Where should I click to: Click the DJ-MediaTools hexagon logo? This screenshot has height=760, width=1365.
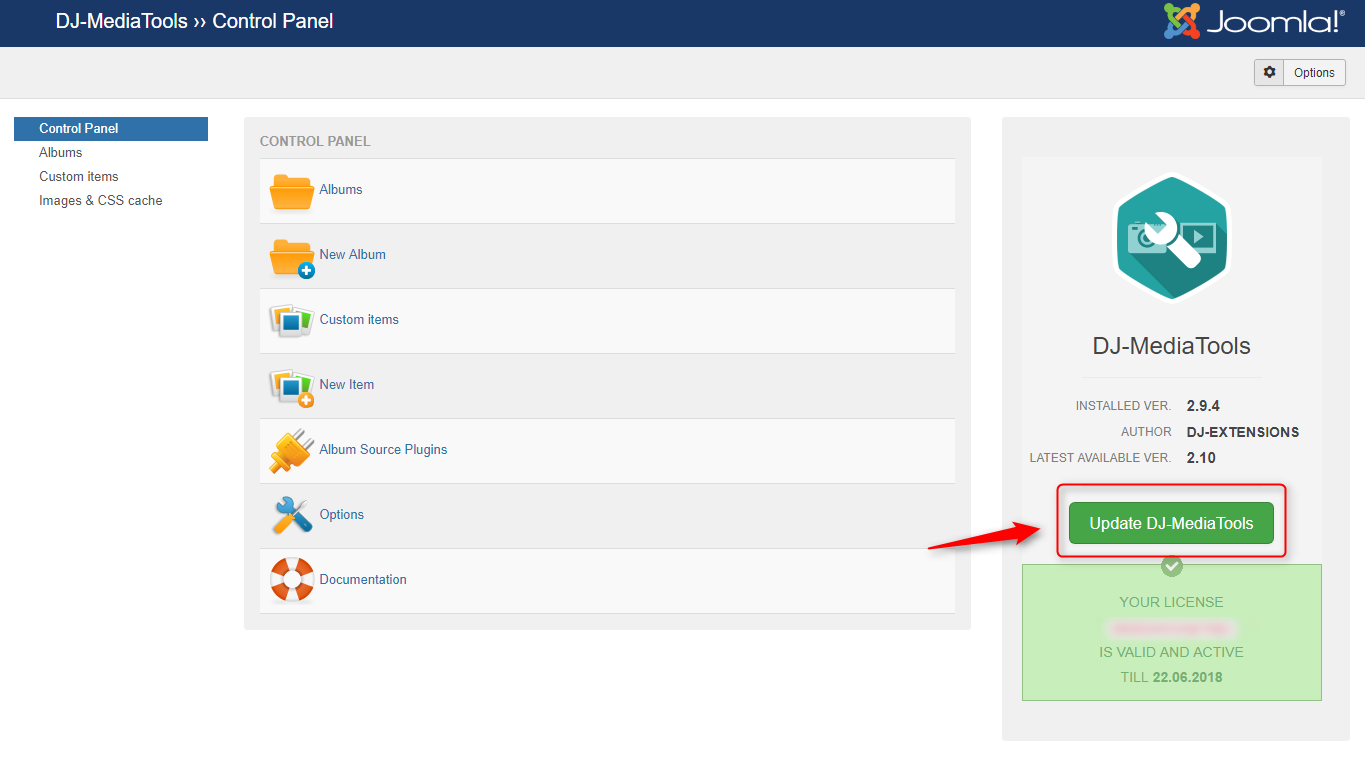click(1172, 238)
